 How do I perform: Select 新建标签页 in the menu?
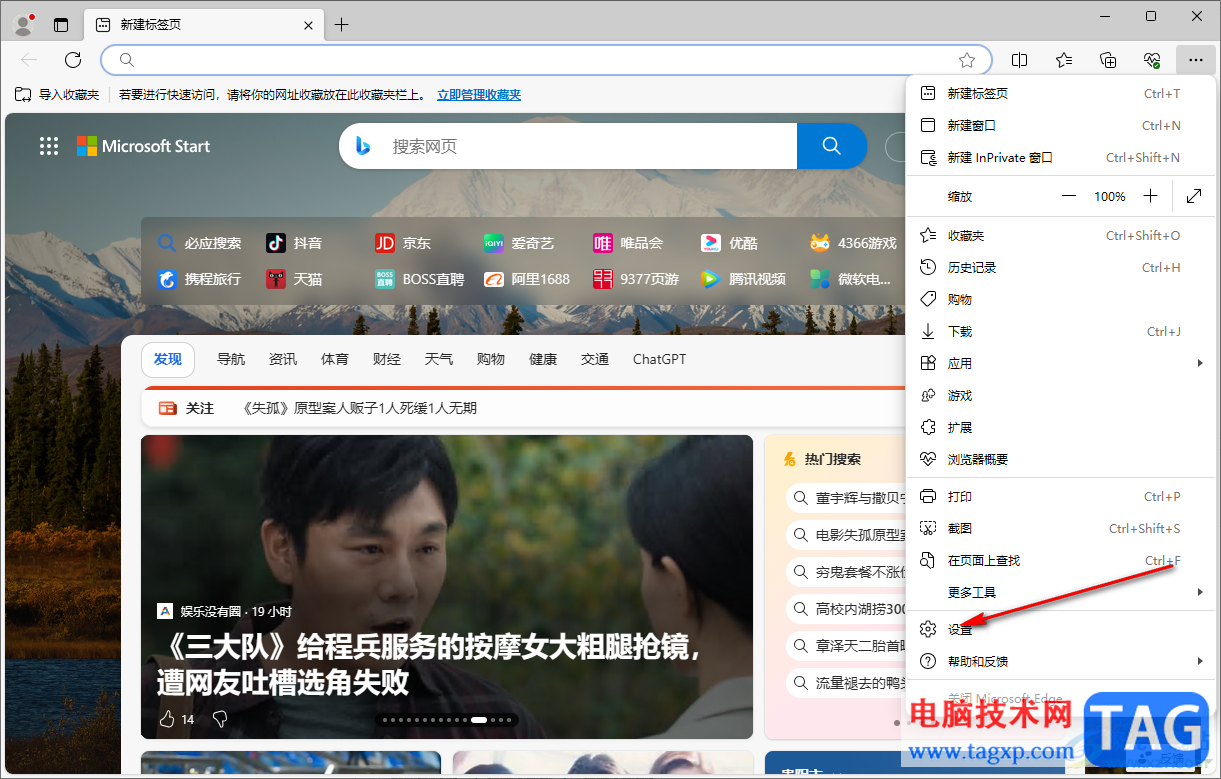tap(1062, 93)
